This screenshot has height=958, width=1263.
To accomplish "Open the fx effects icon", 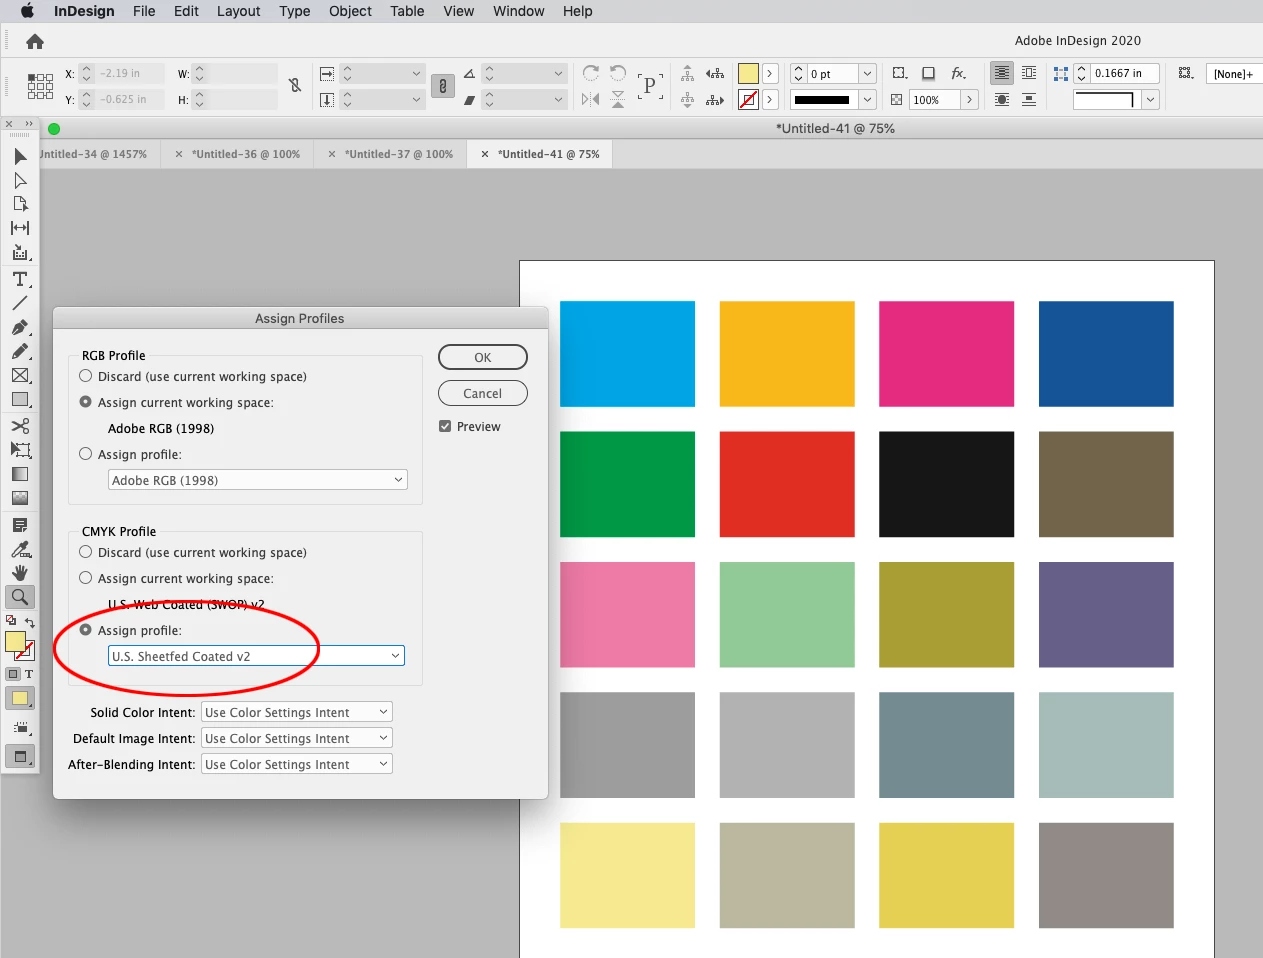I will (958, 73).
